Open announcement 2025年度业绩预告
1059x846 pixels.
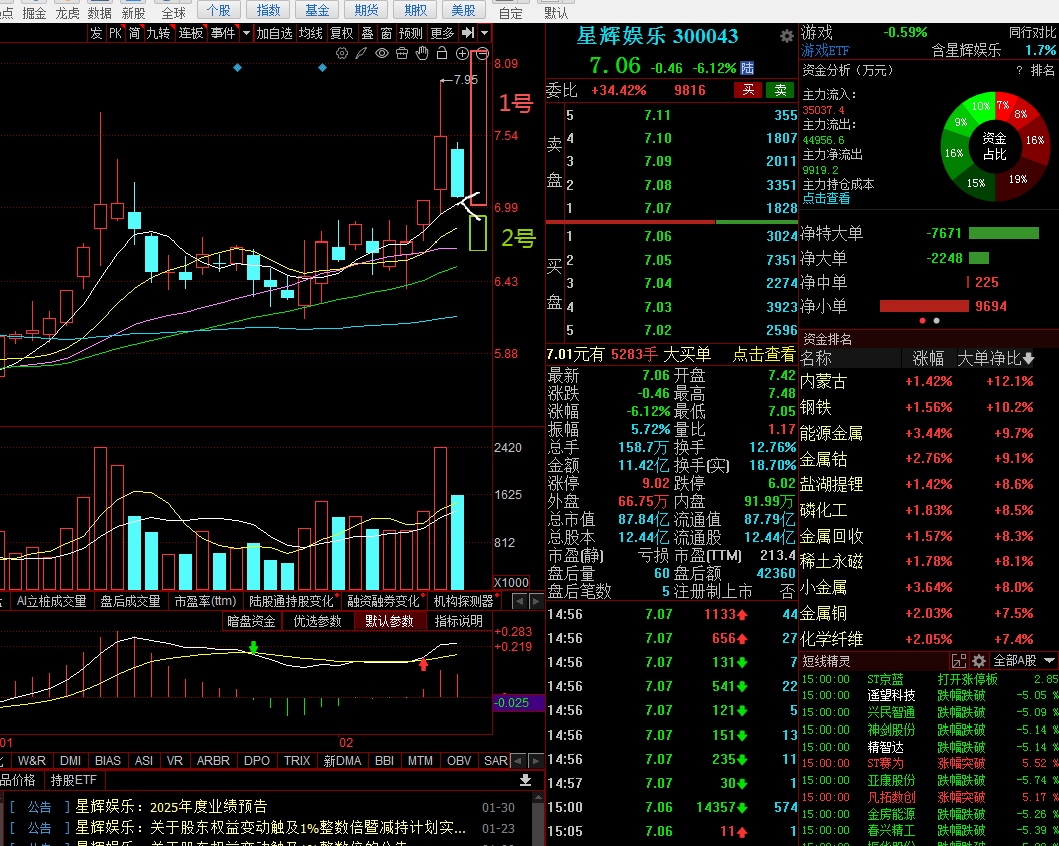coord(172,807)
